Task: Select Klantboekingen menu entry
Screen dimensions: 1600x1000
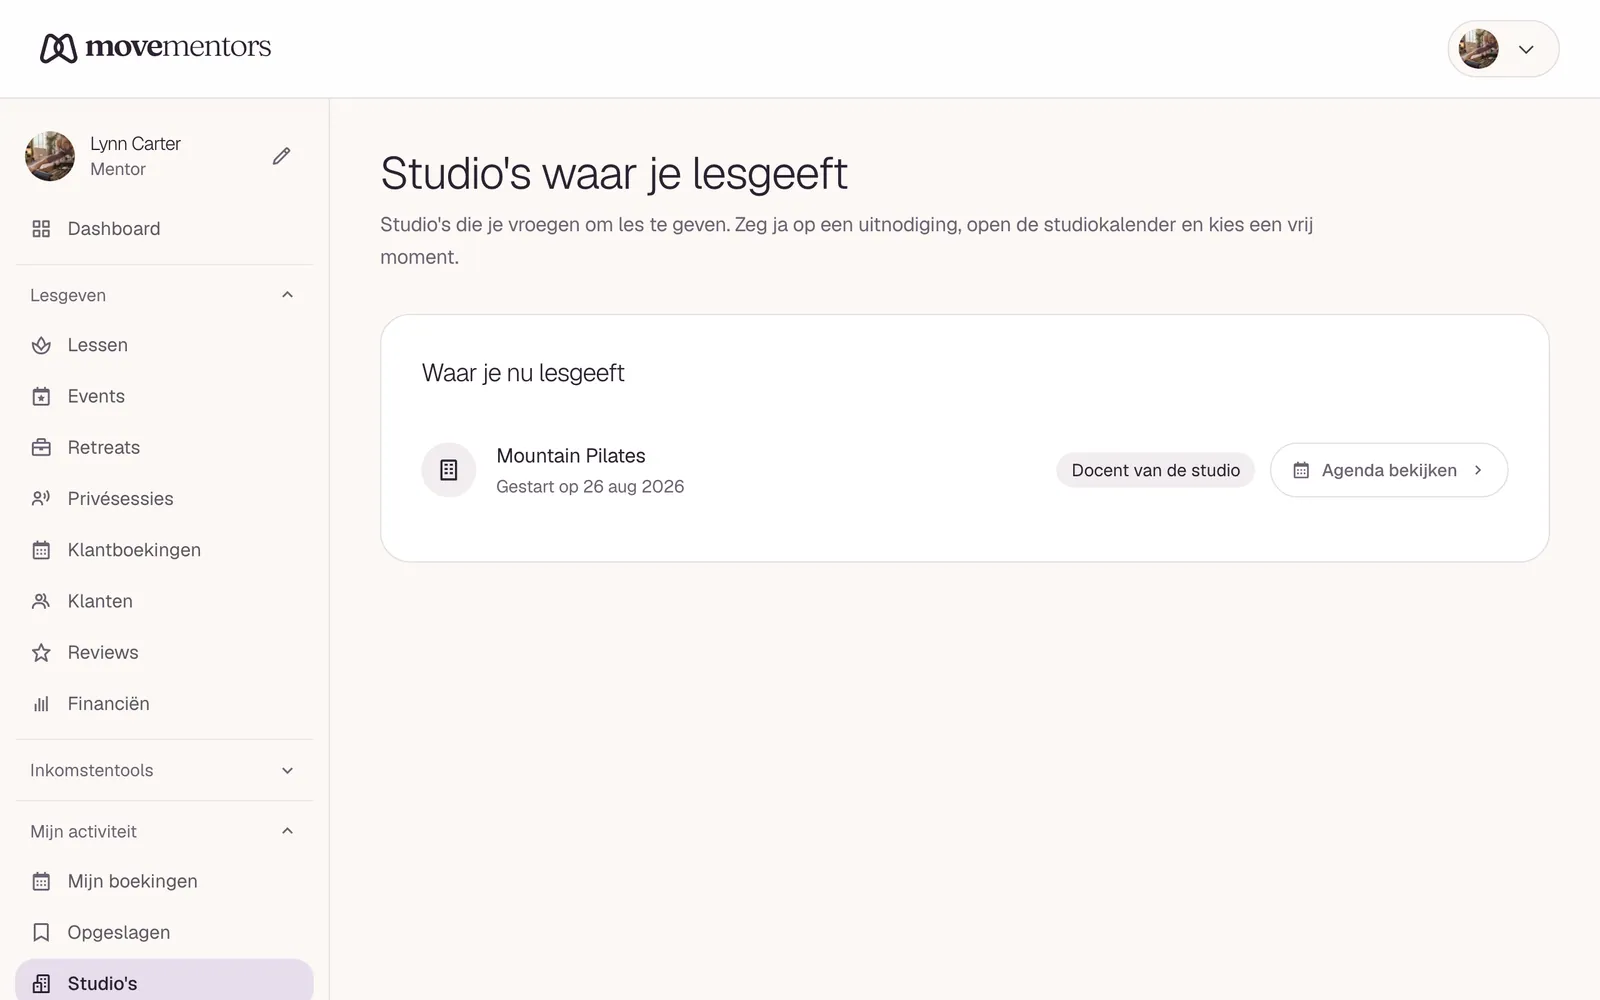Action: click(164, 550)
